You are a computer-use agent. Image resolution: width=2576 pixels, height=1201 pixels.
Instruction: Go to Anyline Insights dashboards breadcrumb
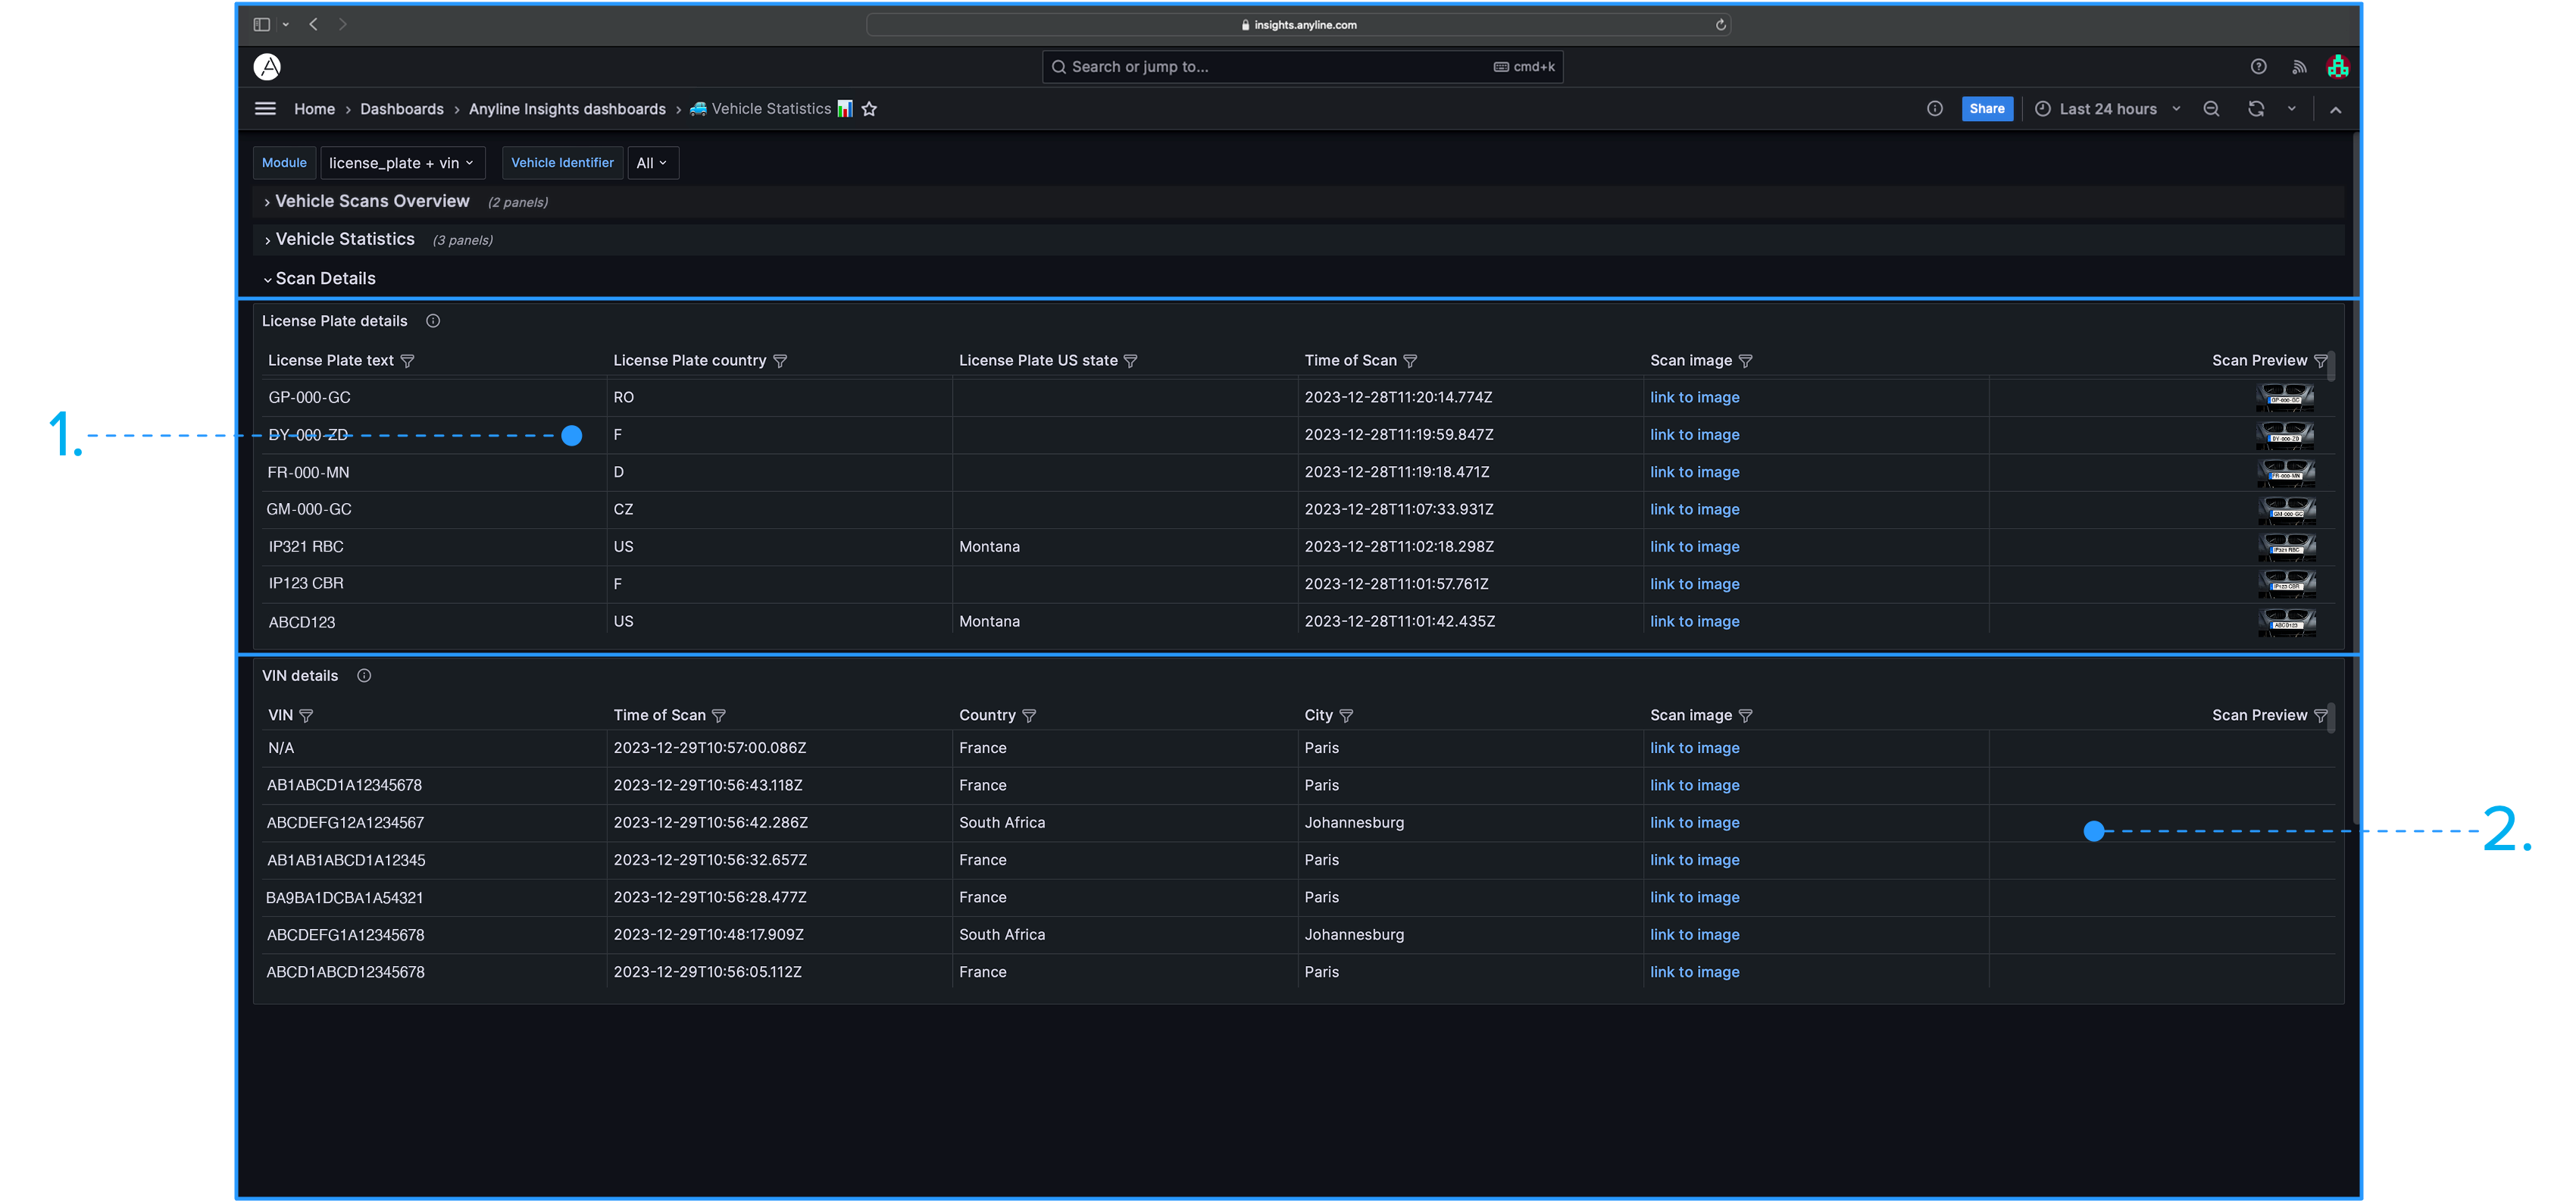567,109
